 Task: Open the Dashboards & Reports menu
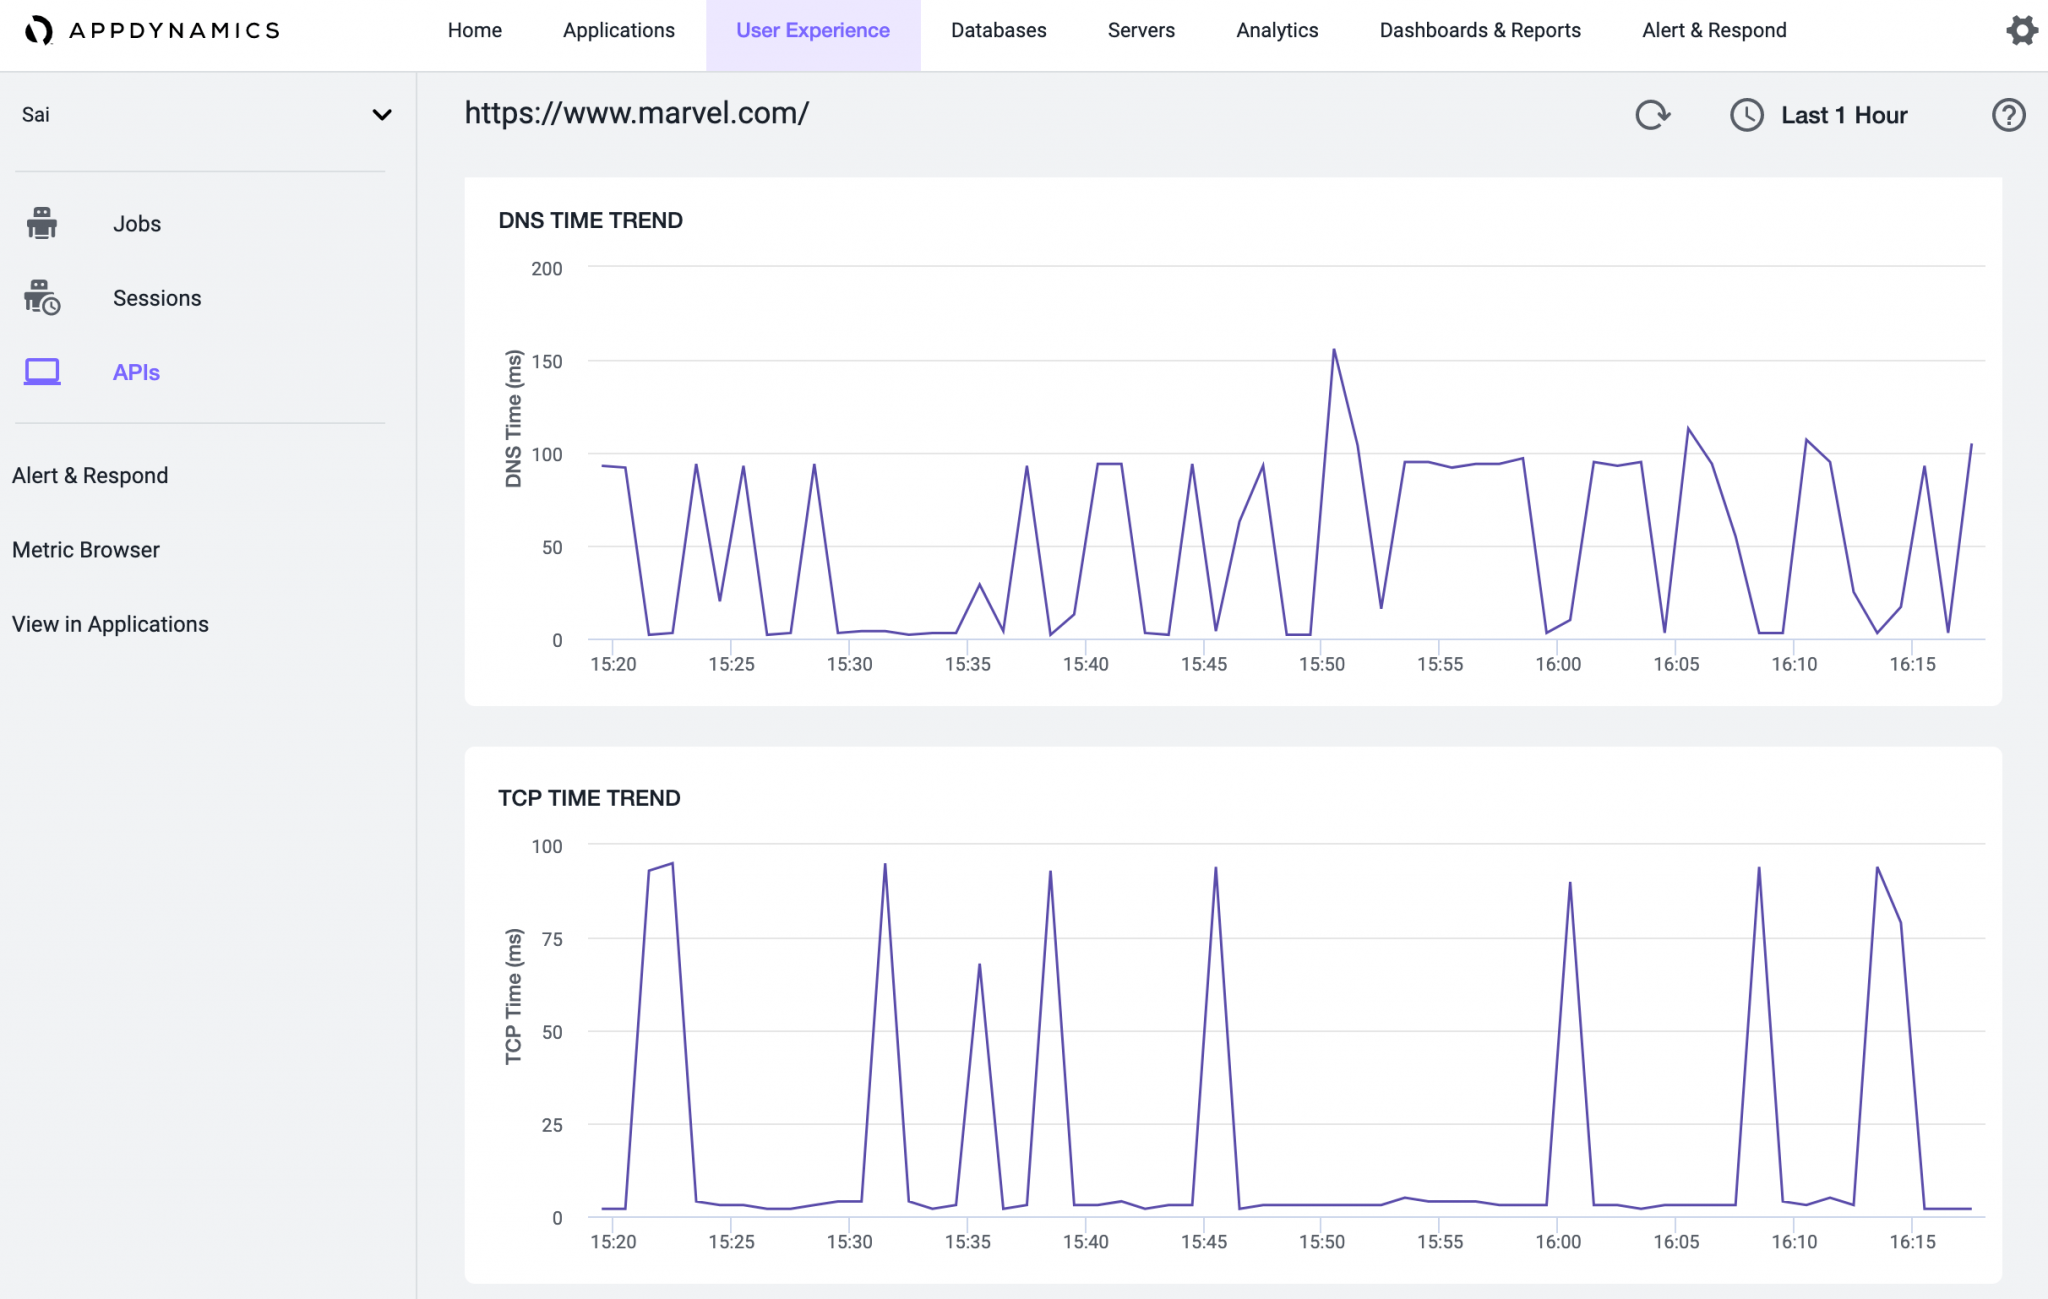tap(1479, 30)
